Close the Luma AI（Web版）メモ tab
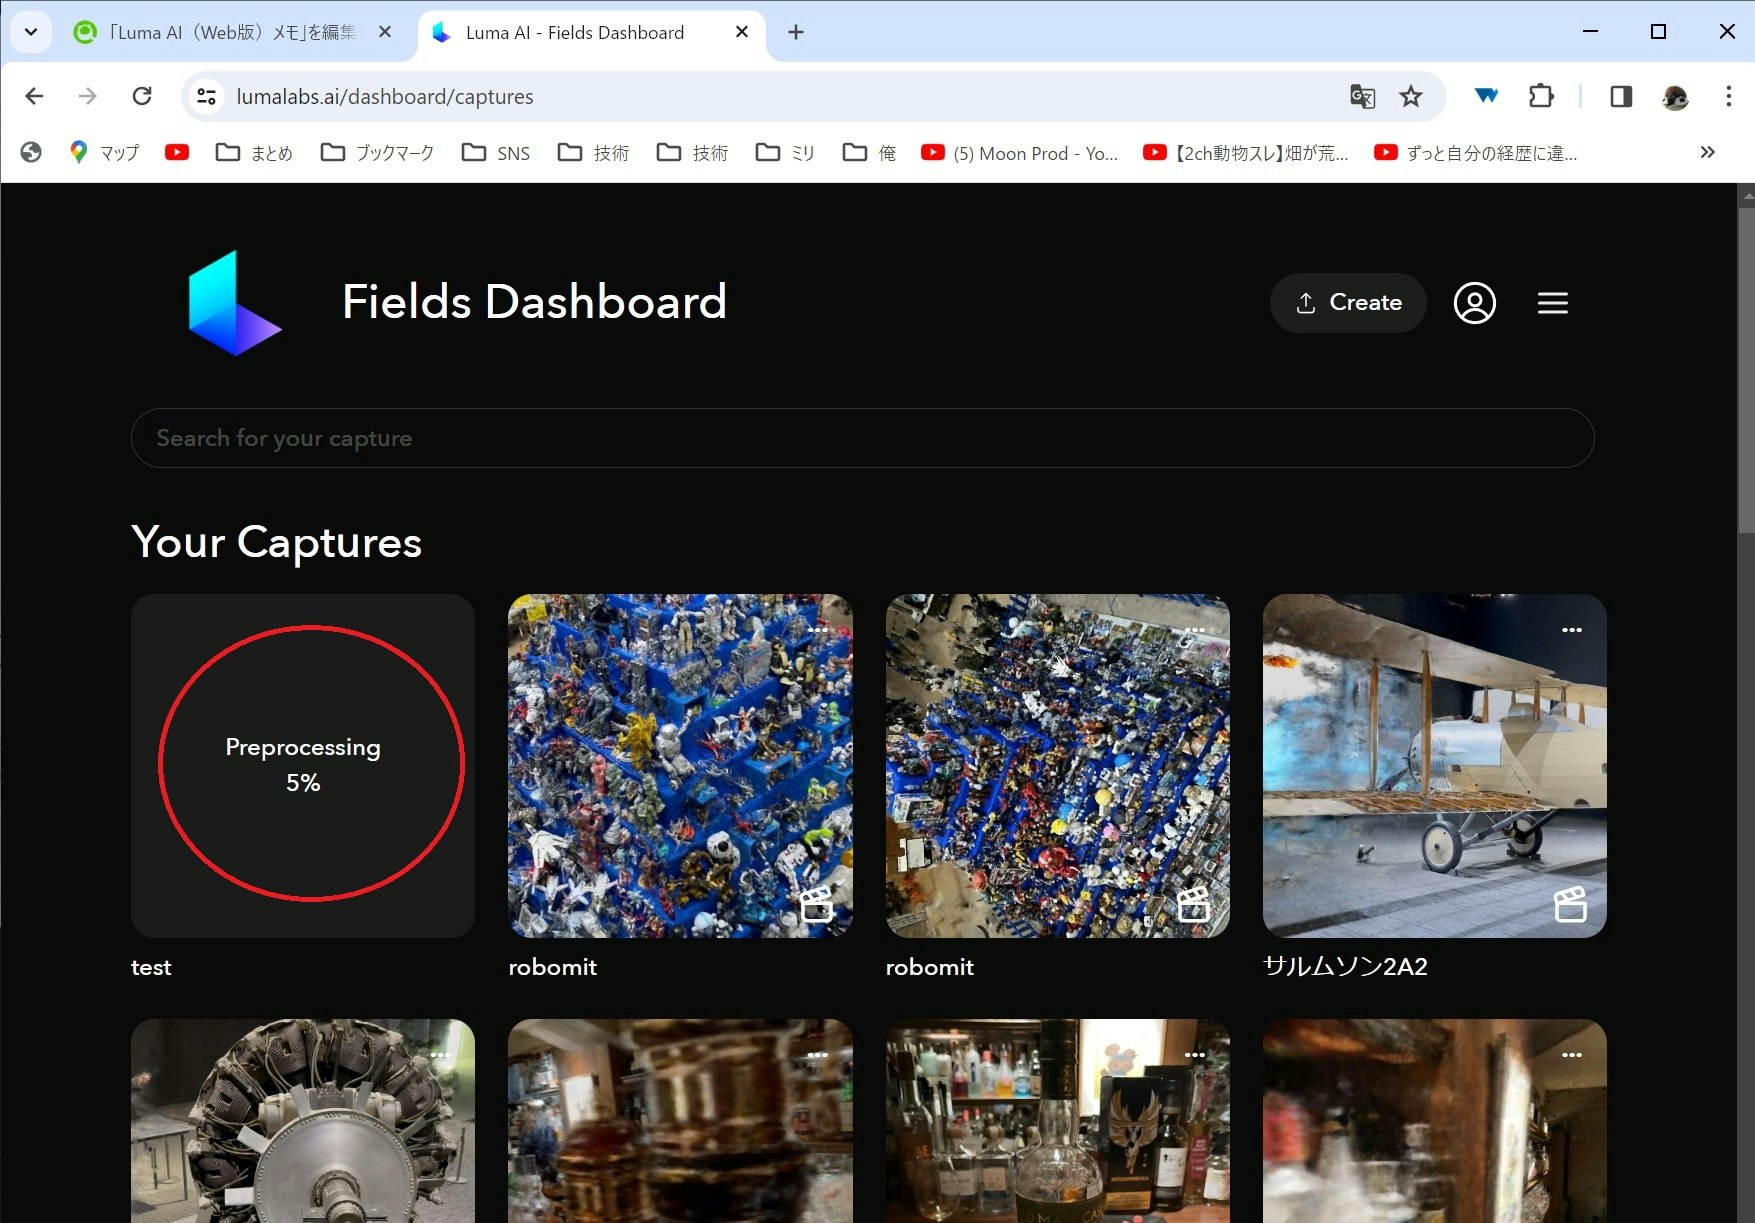This screenshot has width=1755, height=1223. click(x=385, y=32)
